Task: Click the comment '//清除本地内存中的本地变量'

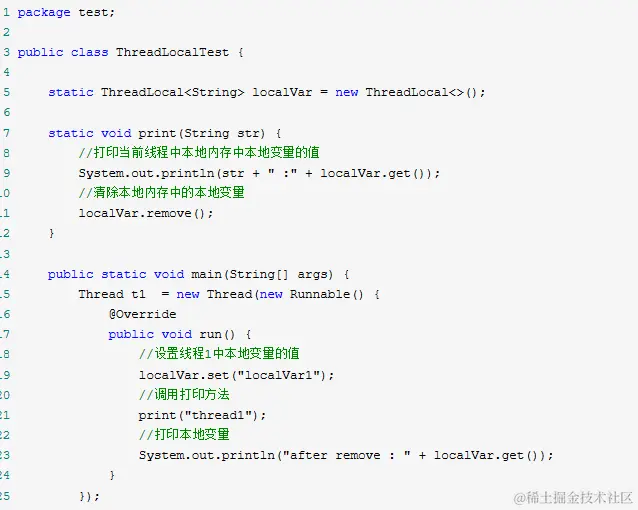Action: pyautogui.click(x=161, y=193)
